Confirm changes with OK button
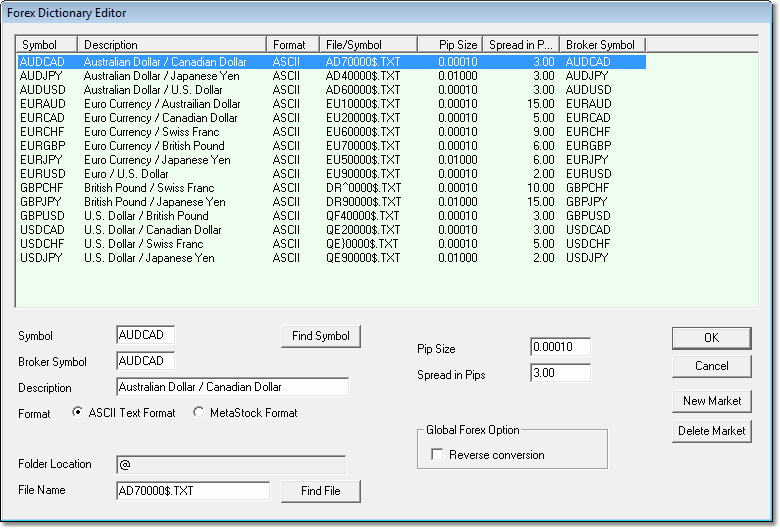The width and height of the screenshot is (780, 529). coord(711,338)
